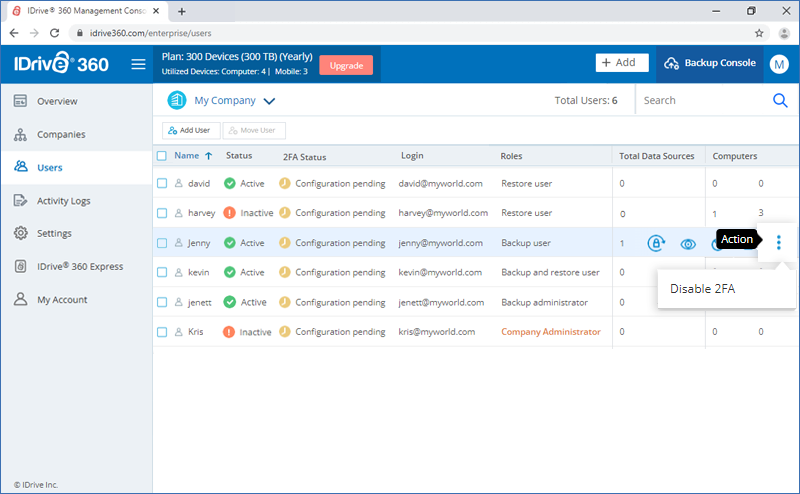Click the Companies hierarchy icon in sidebar
The image size is (800, 494).
[x=20, y=134]
